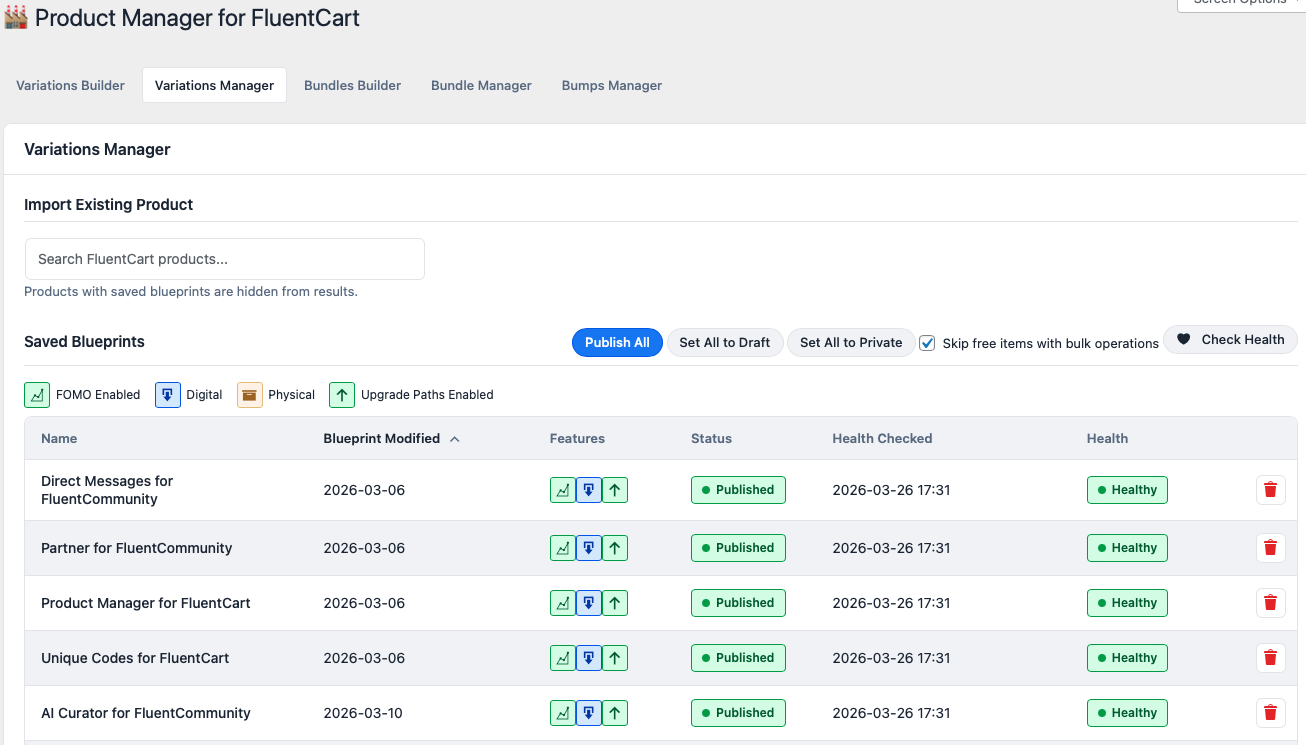1306x745 pixels.
Task: Click Upgrade Paths icon in Partner row
Action: (x=615, y=548)
